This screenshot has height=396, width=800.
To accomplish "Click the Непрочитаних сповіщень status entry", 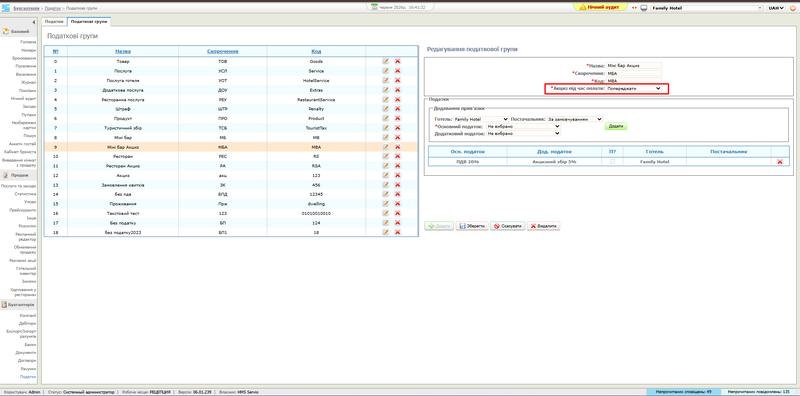I will click(x=683, y=392).
